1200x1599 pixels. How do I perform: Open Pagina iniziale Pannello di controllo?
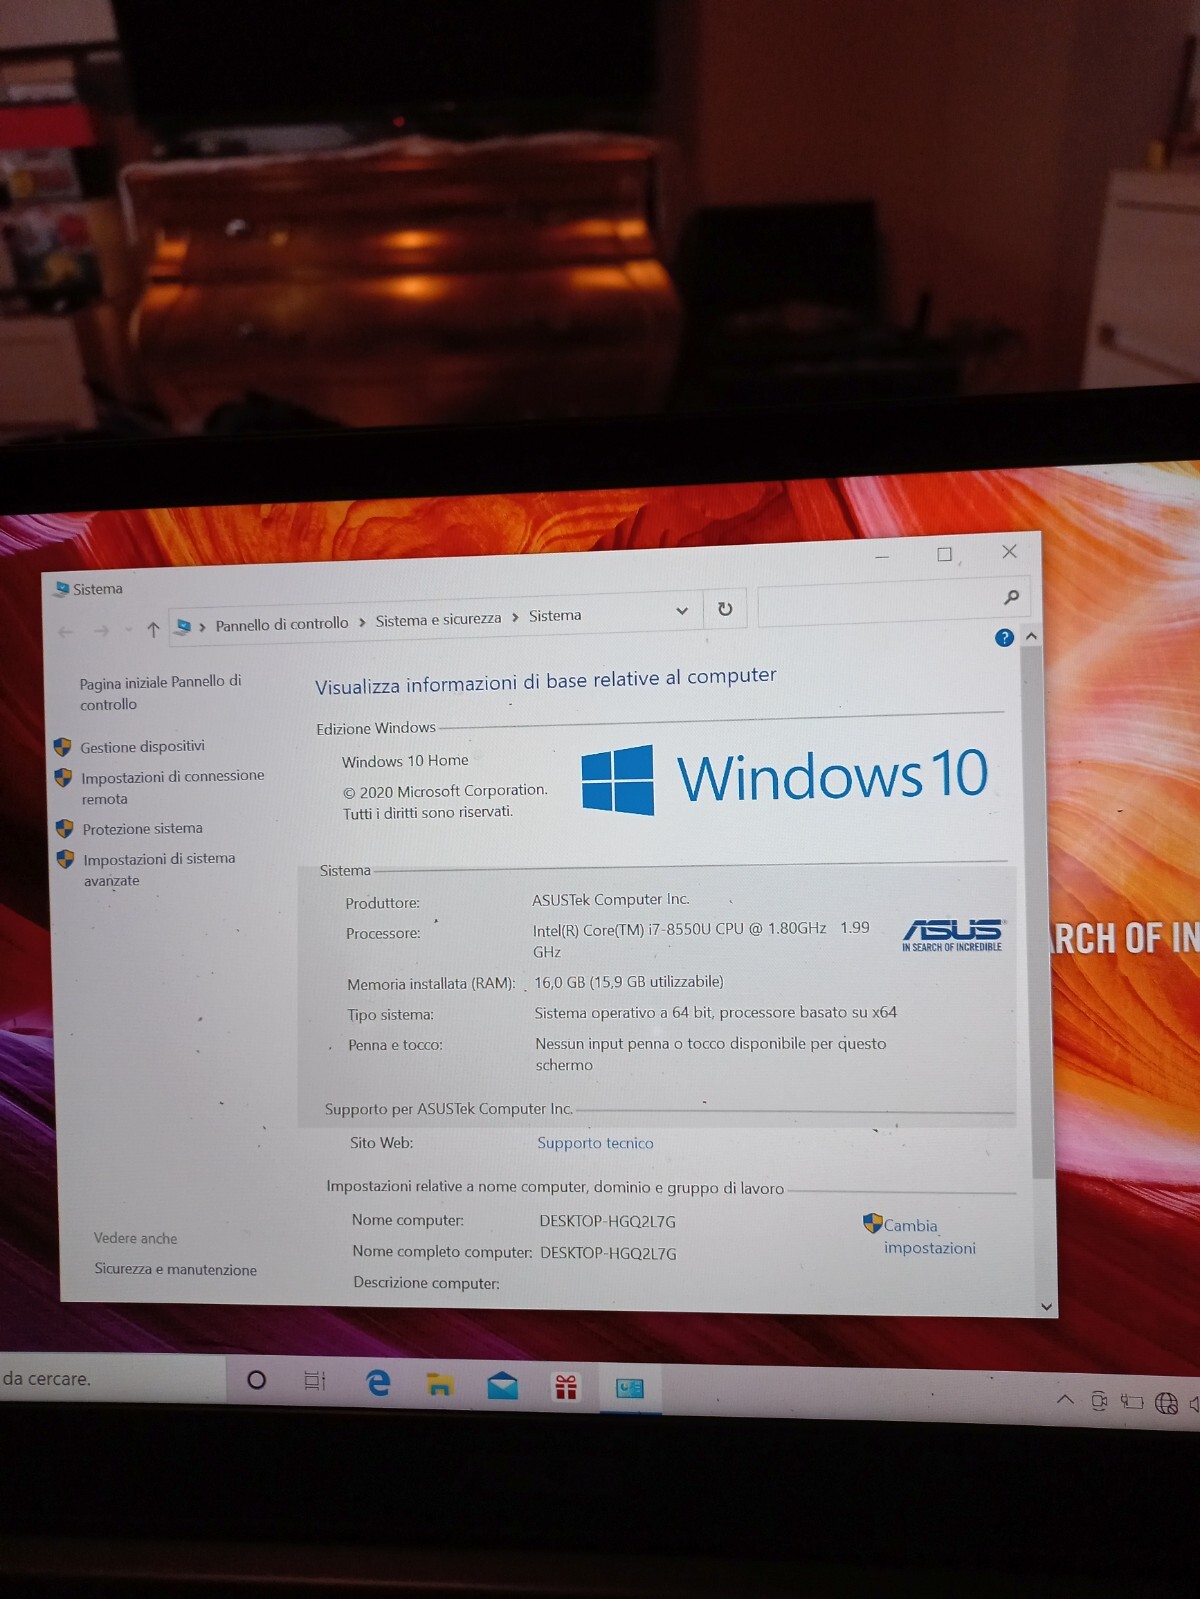point(160,693)
